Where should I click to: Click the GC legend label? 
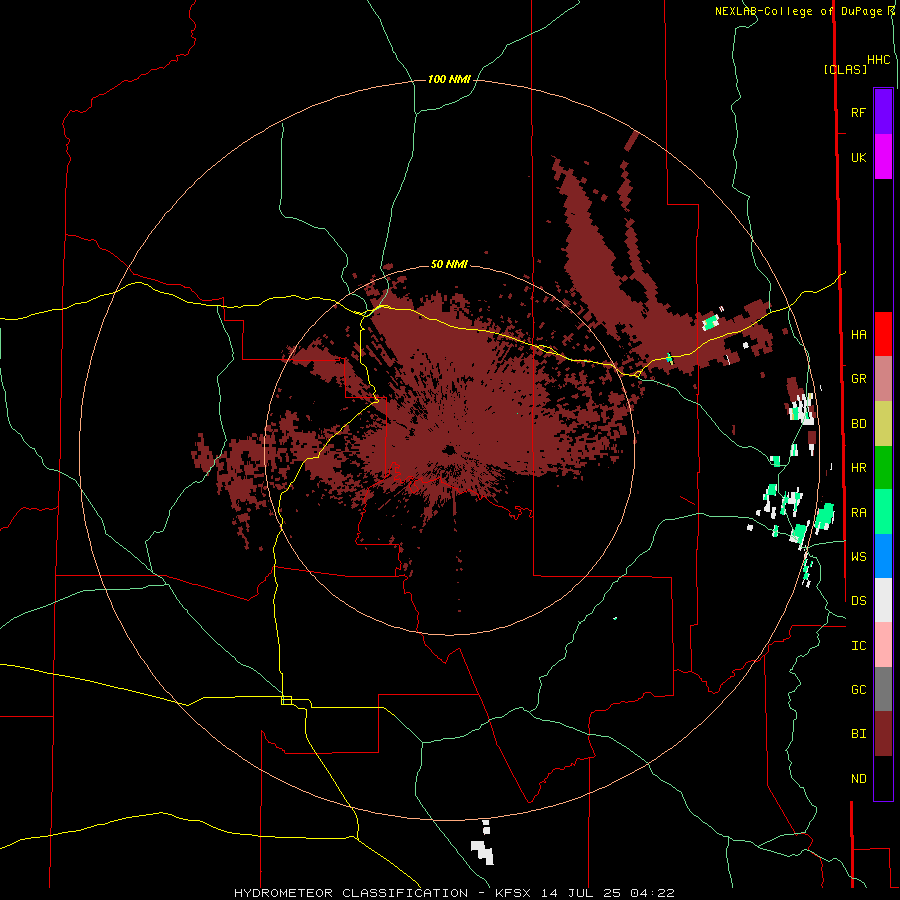pyautogui.click(x=858, y=690)
